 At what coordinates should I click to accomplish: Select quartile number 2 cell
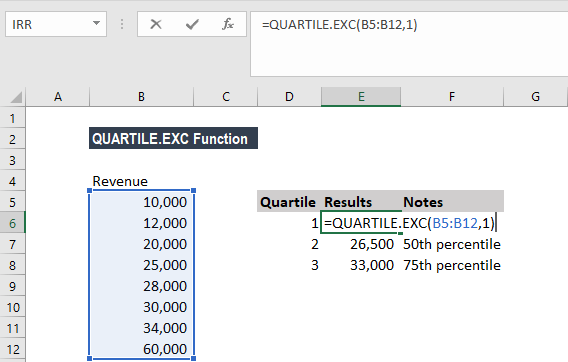coord(289,244)
